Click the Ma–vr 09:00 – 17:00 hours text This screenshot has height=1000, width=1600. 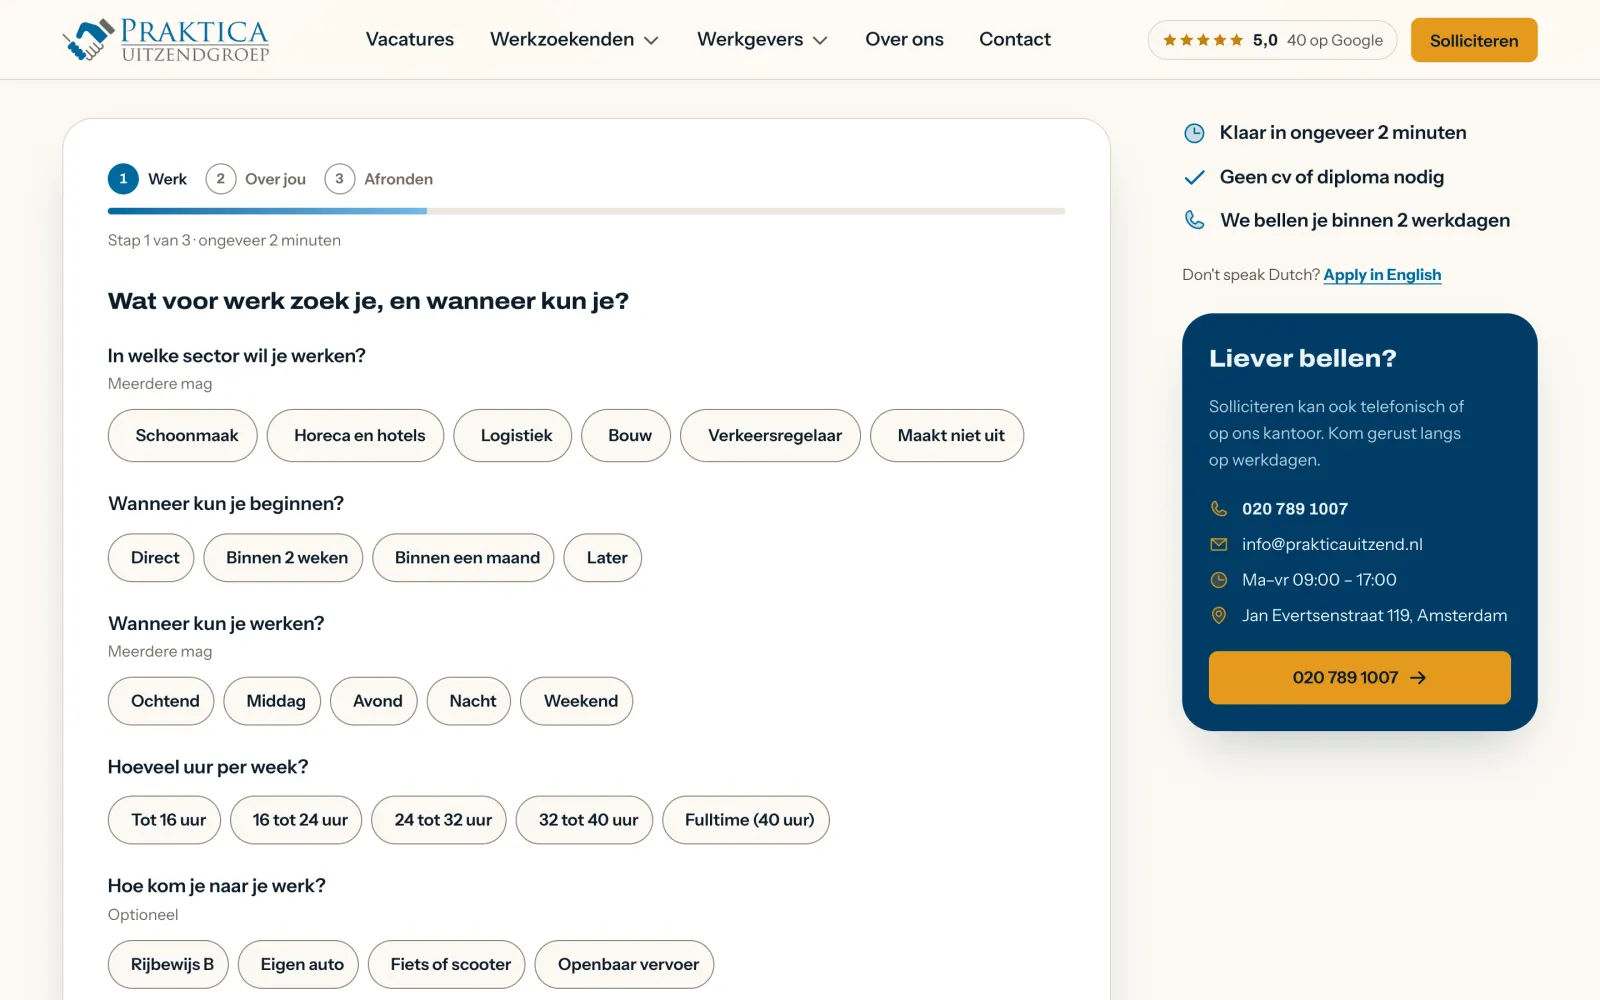tap(1319, 580)
